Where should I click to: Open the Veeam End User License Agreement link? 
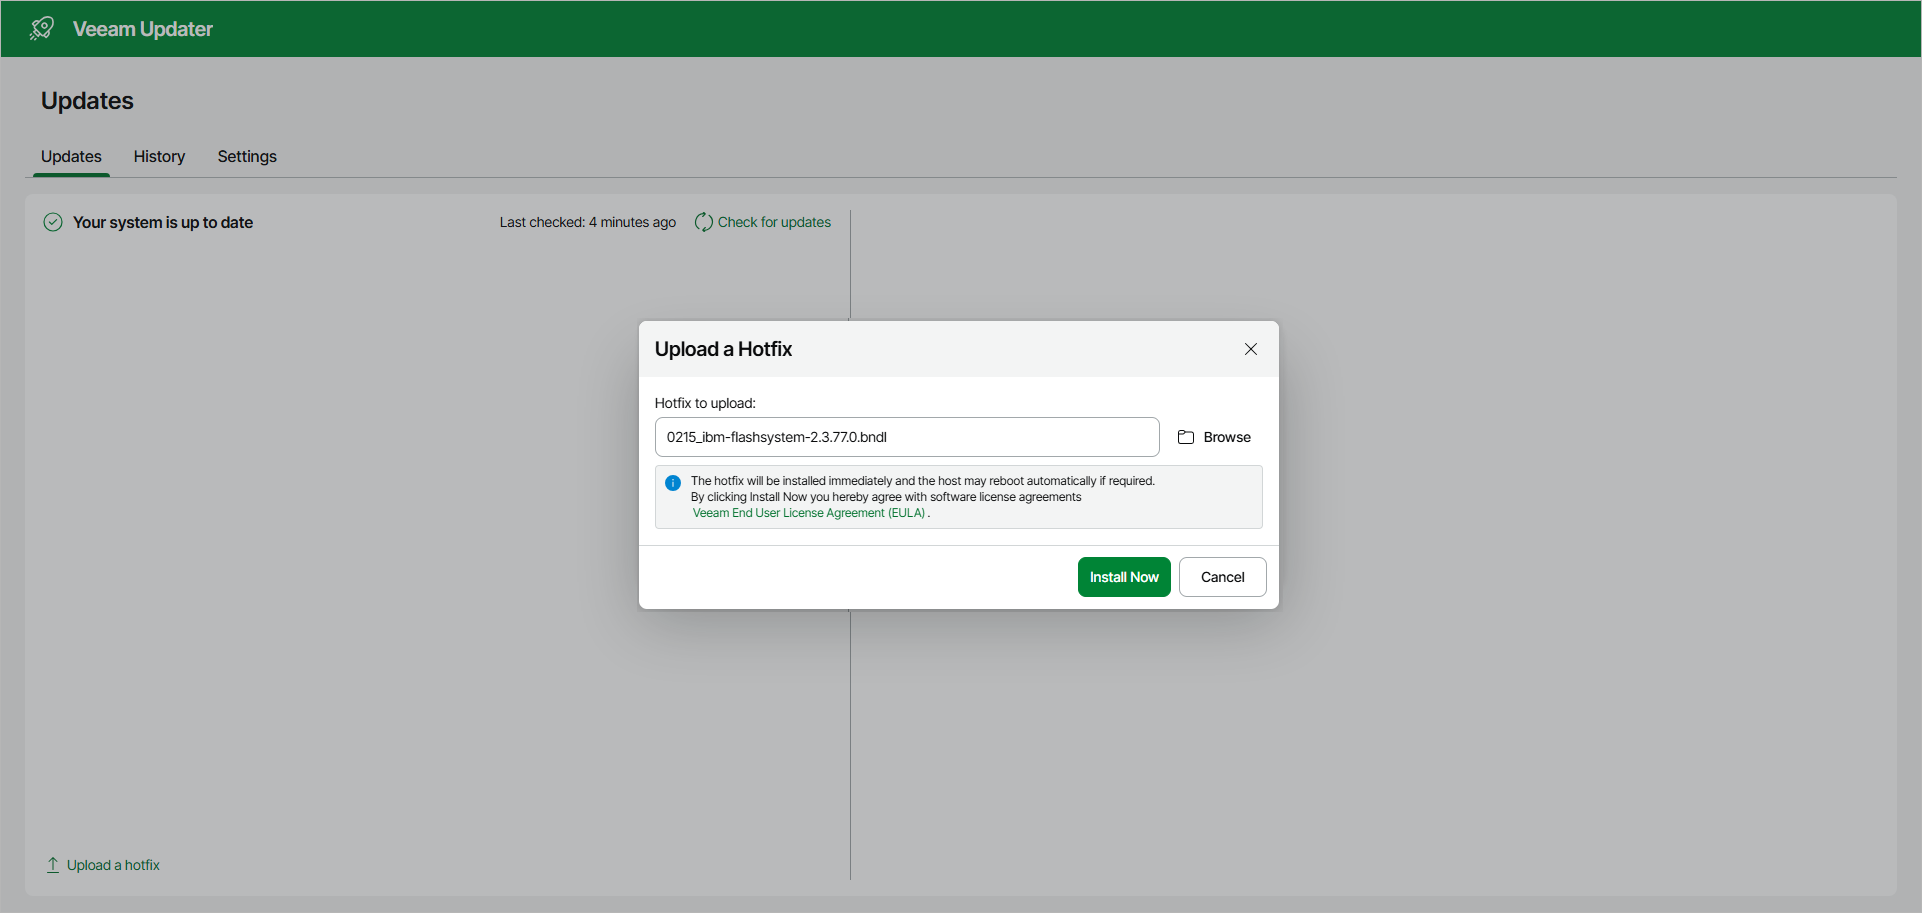[809, 513]
